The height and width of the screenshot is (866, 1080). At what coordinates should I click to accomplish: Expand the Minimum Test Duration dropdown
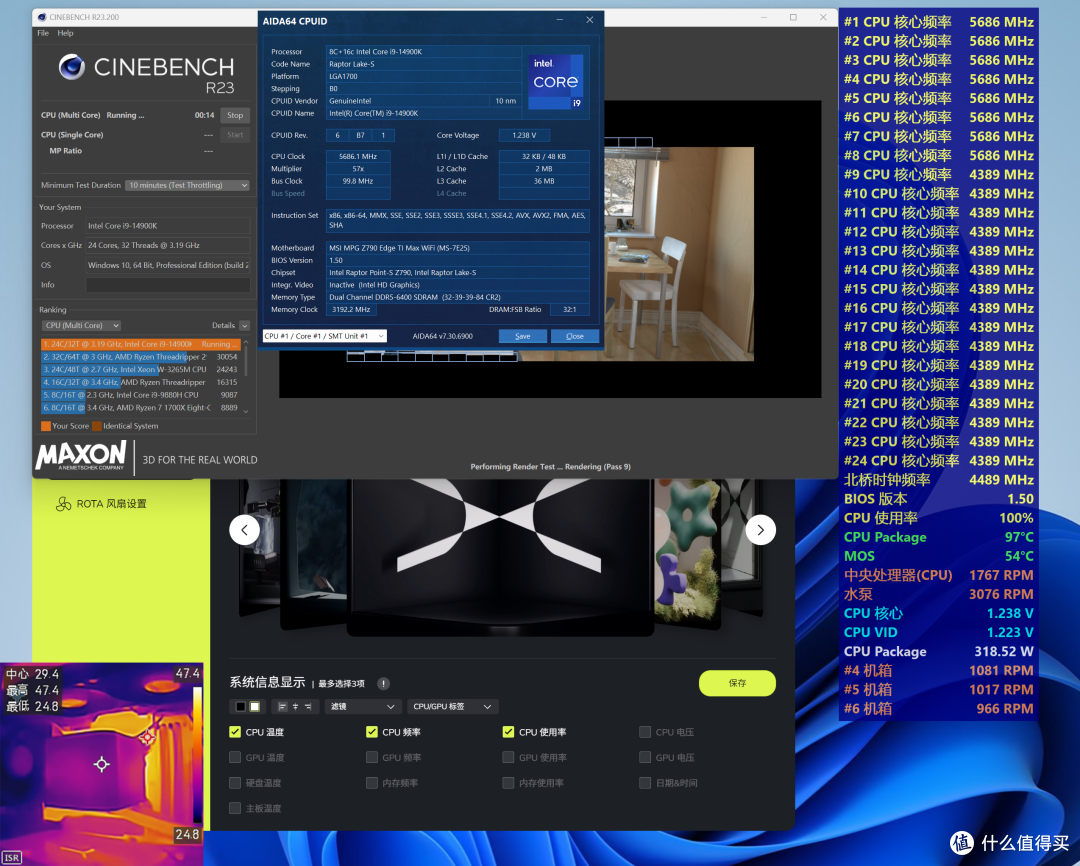pyautogui.click(x=187, y=185)
